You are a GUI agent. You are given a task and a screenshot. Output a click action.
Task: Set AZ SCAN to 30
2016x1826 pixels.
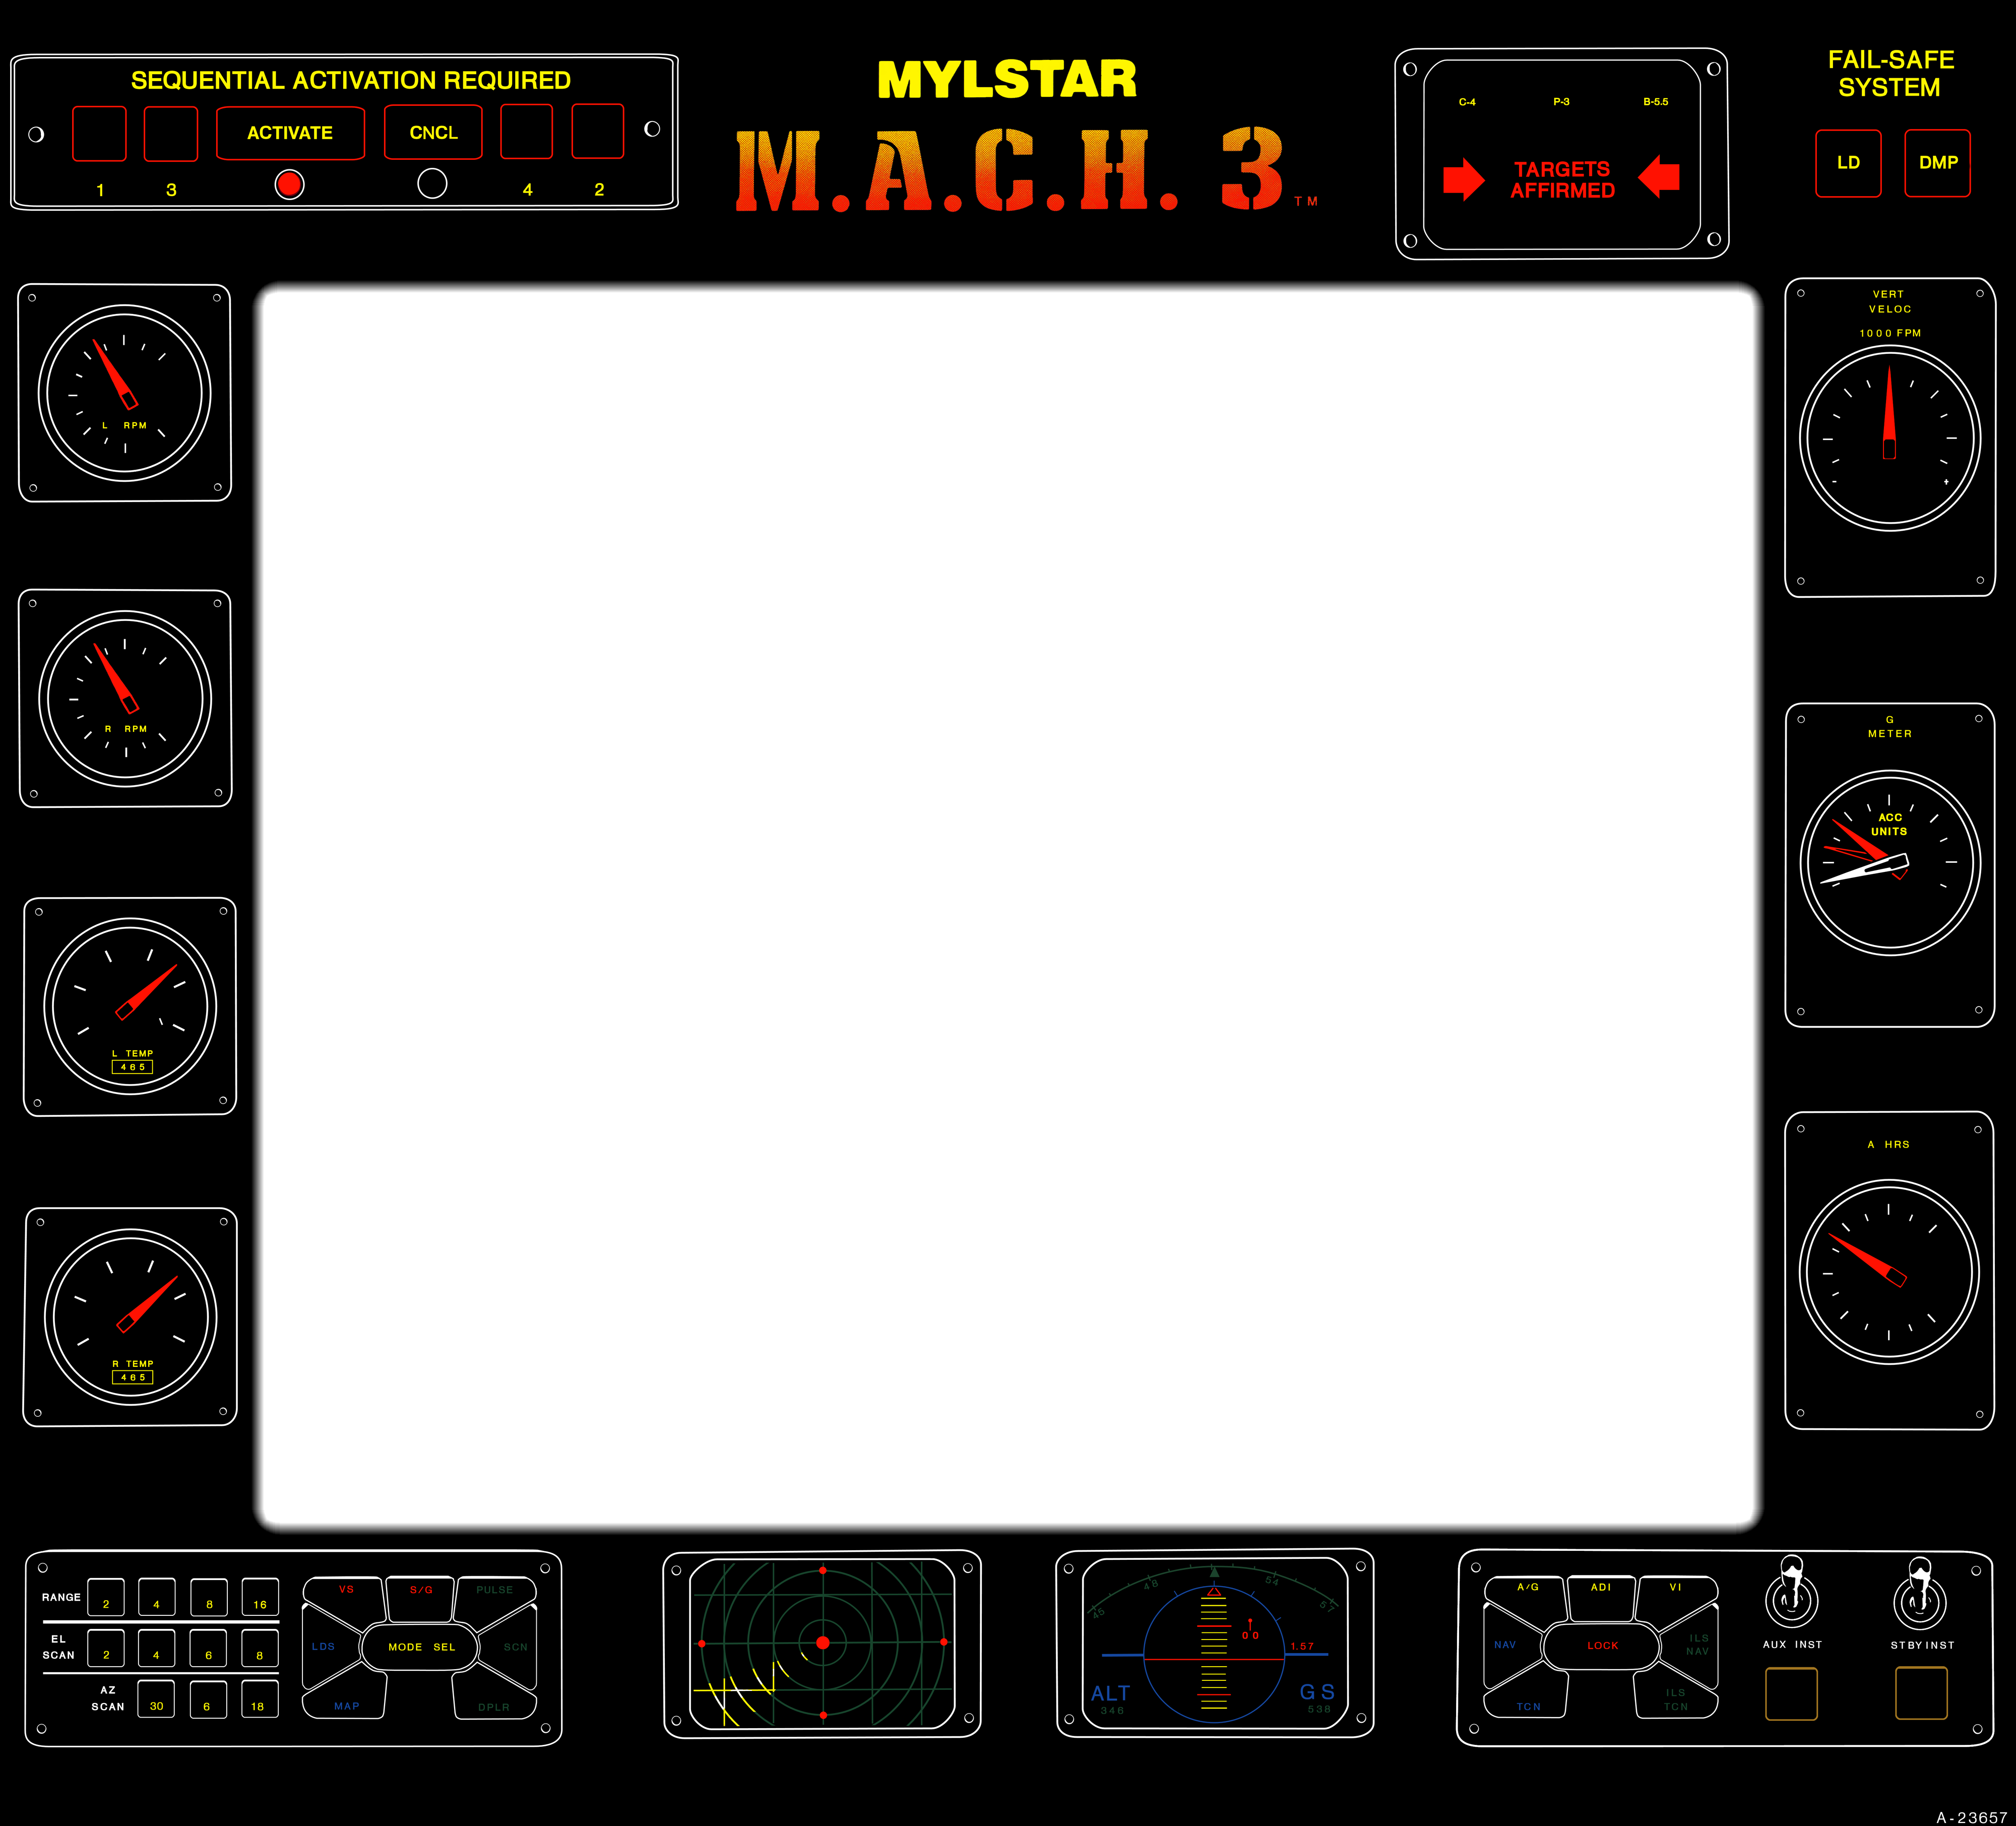point(156,1699)
